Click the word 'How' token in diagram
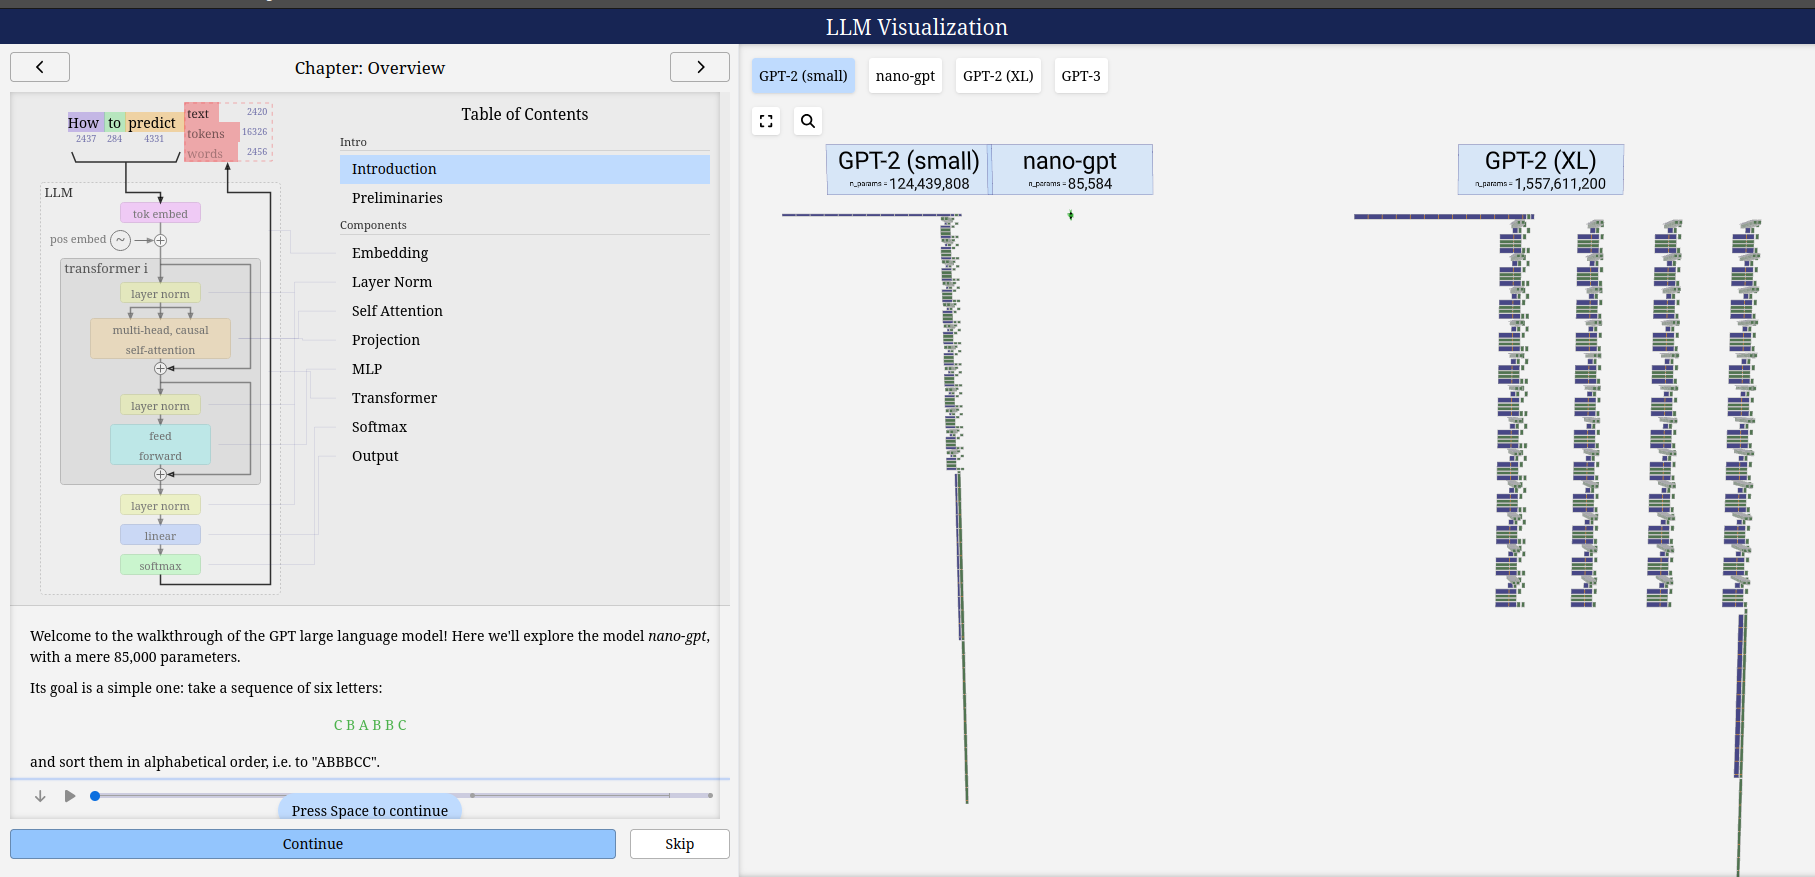 coord(84,122)
